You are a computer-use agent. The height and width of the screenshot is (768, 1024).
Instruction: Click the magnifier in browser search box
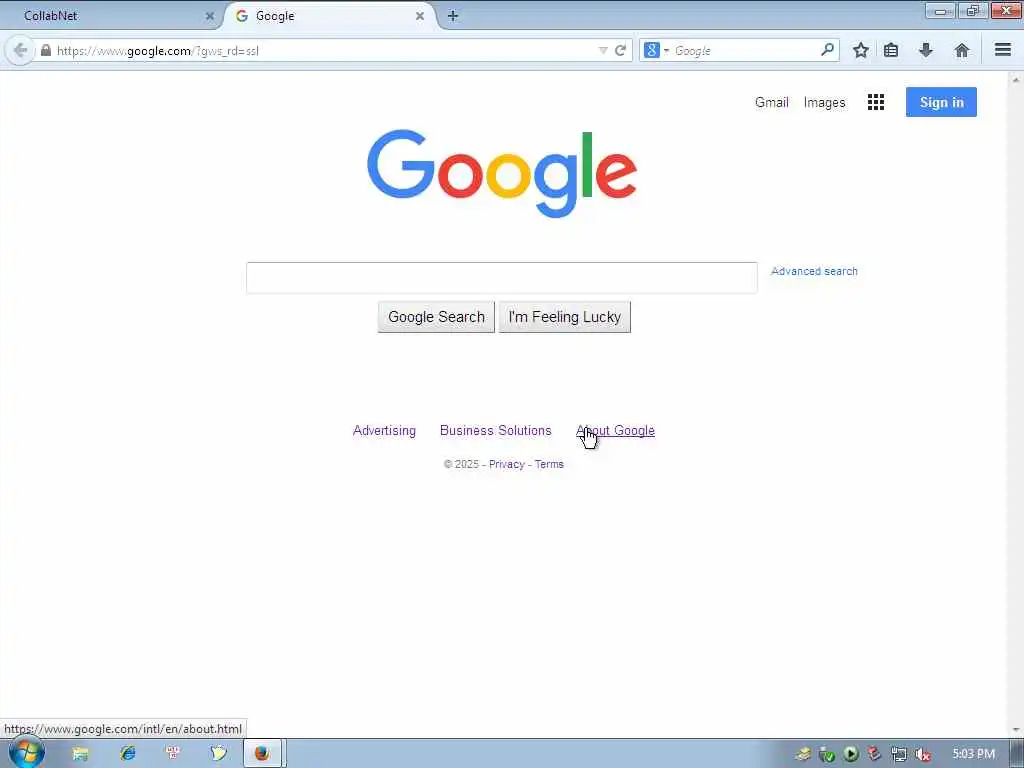827,50
